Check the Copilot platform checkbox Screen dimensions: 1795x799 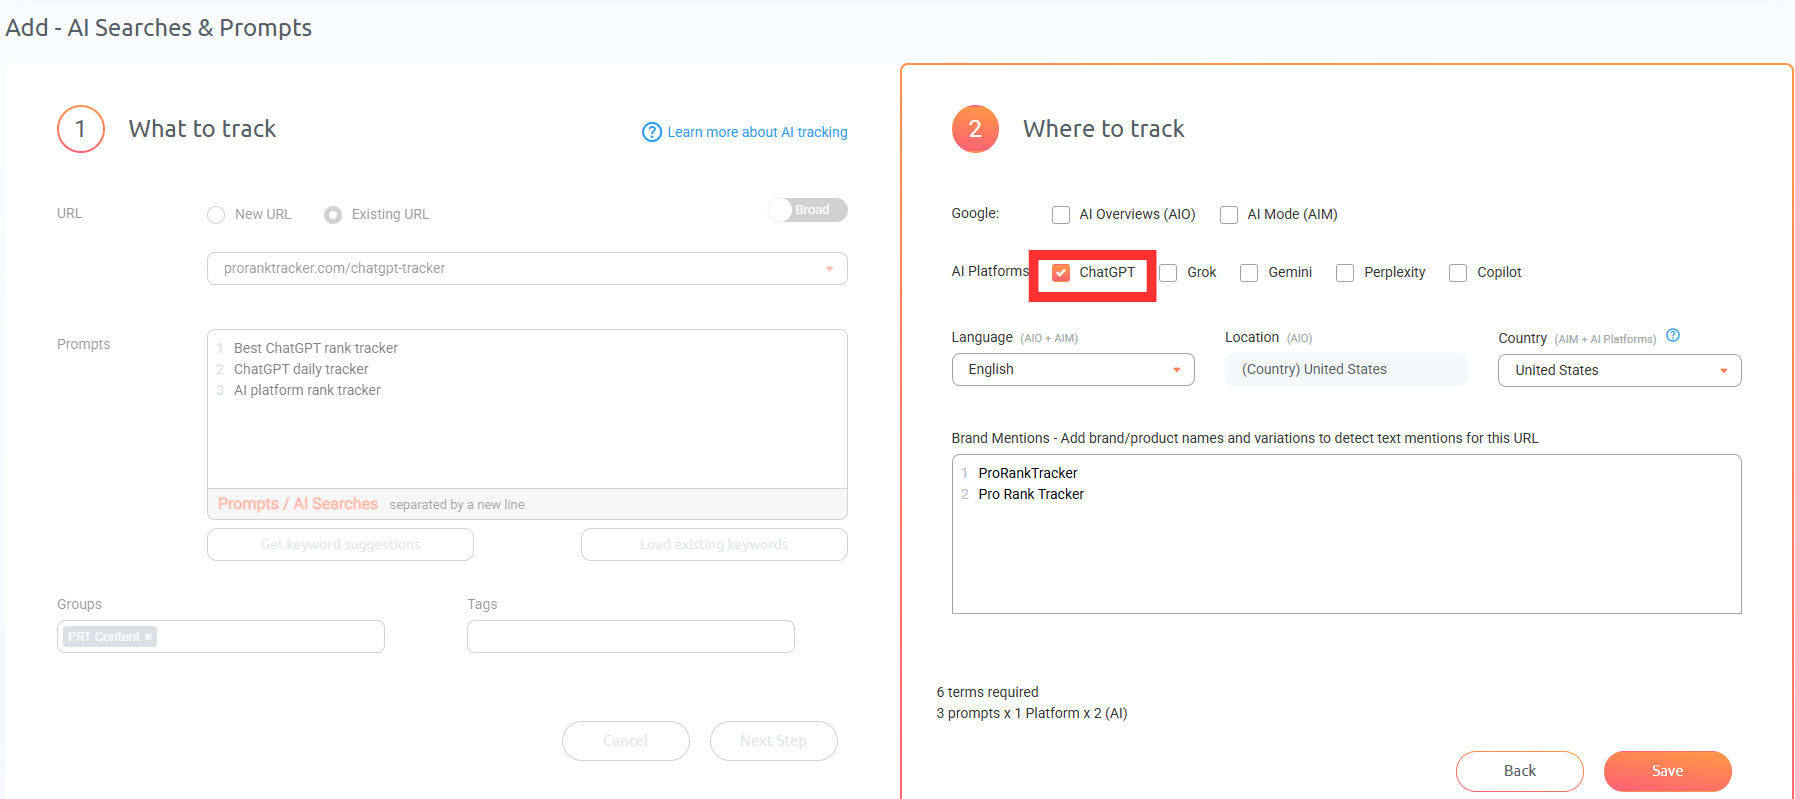[x=1458, y=273]
